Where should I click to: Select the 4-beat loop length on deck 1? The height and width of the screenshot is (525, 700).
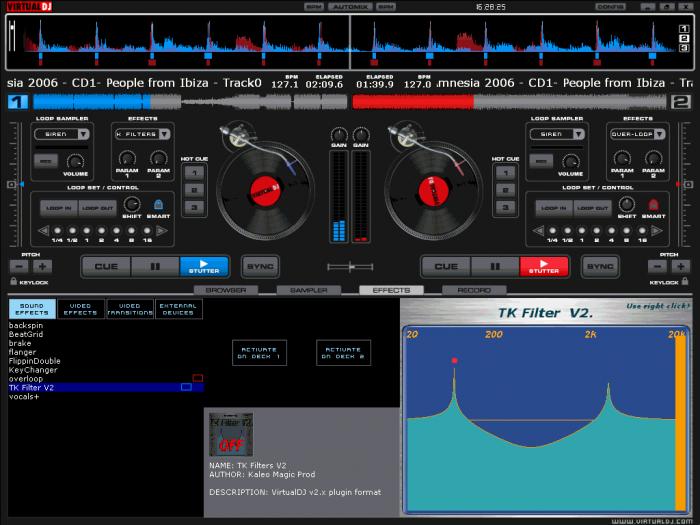point(117,231)
